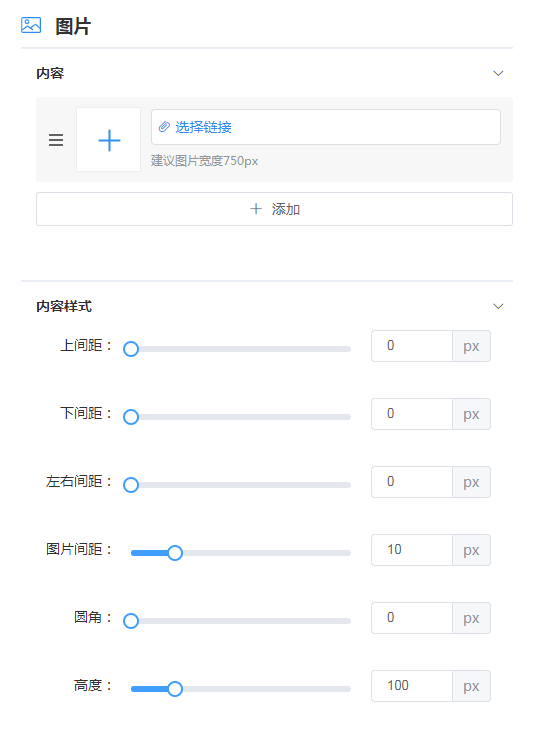Click the 添加 button
This screenshot has width=536, height=737.
tap(274, 209)
